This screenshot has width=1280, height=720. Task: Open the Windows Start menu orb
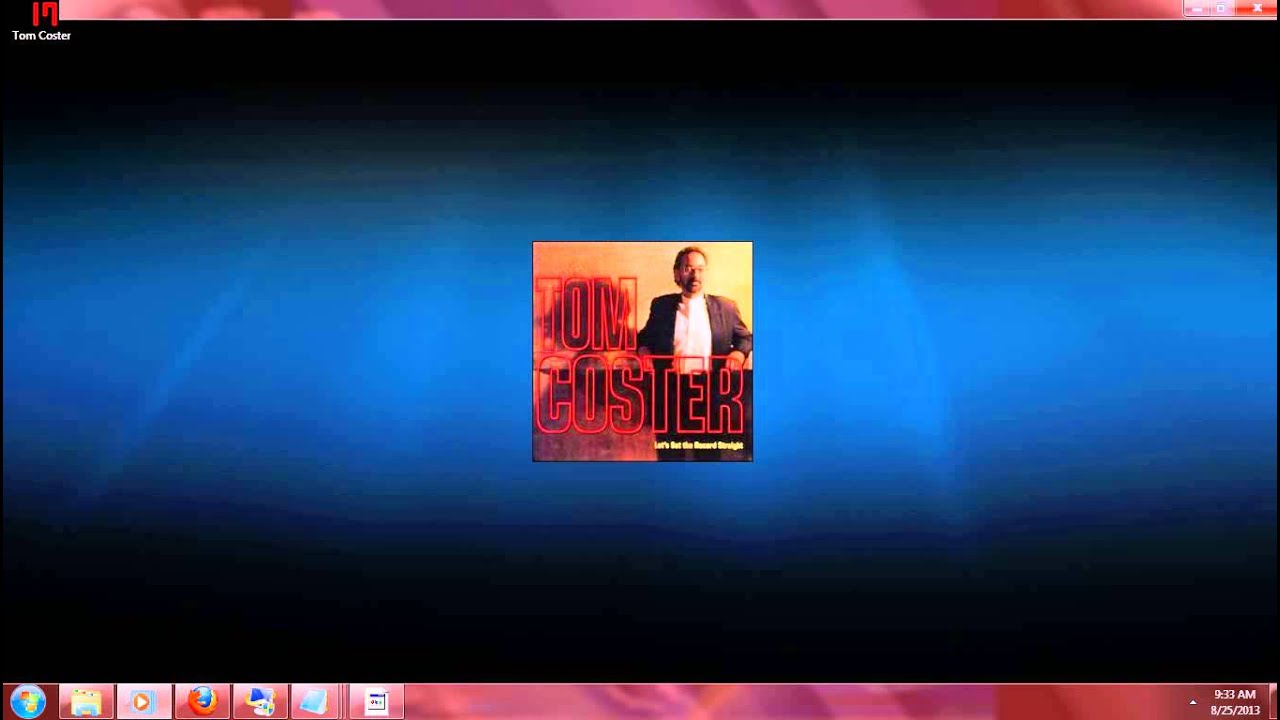(28, 702)
